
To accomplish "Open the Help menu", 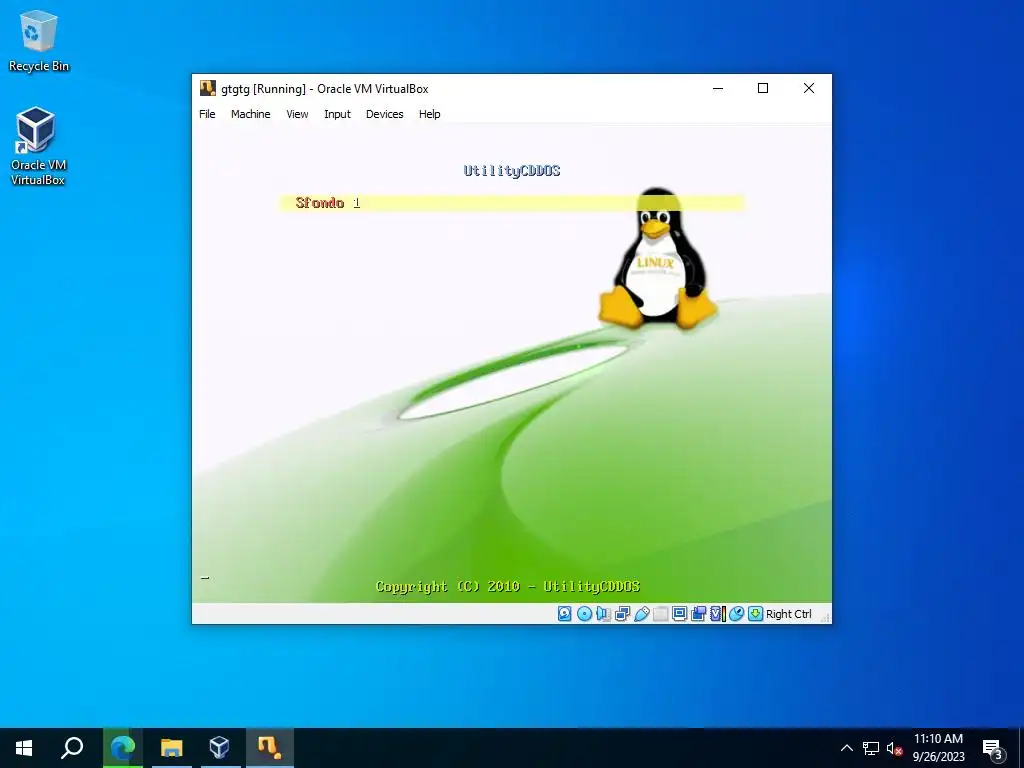I will pos(430,114).
